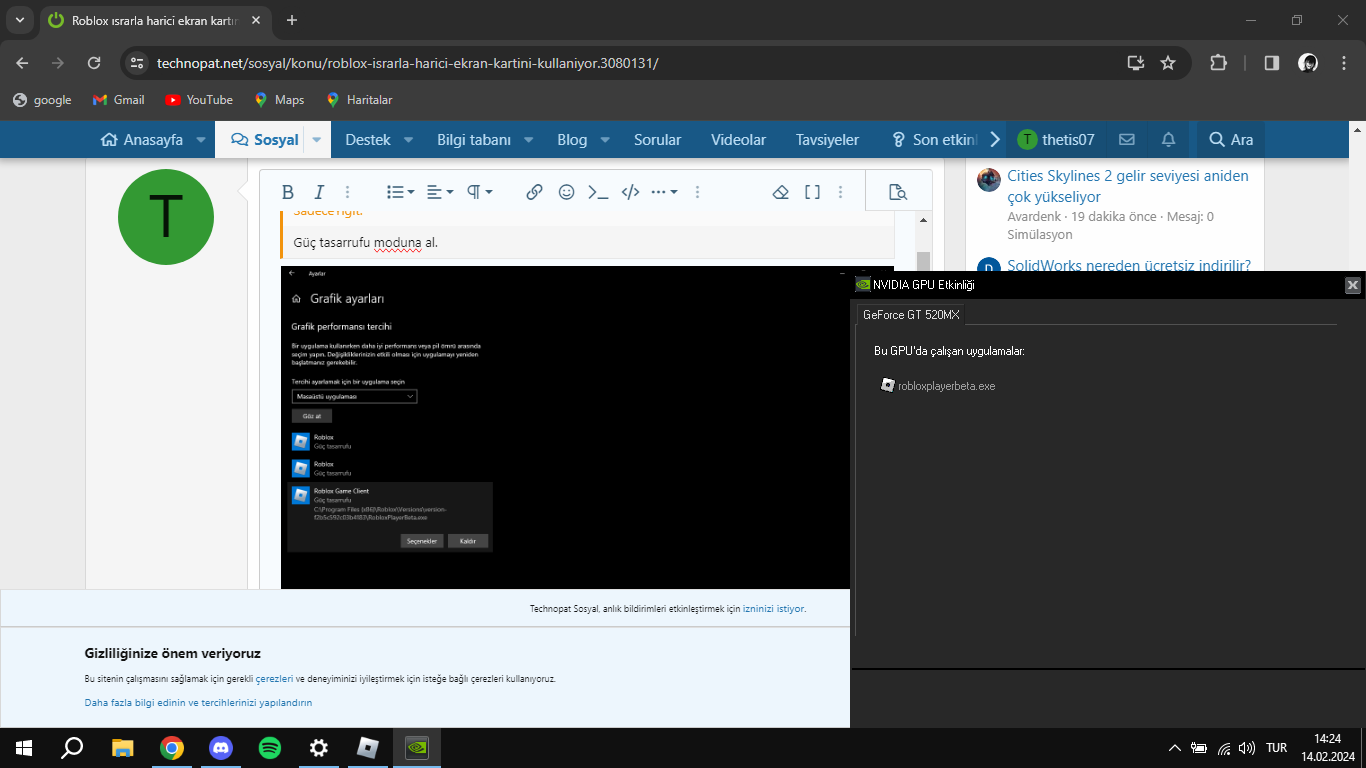Open the Chrome three-dot menu
Viewport: 1366px width, 768px height.
pyautogui.click(x=1343, y=63)
